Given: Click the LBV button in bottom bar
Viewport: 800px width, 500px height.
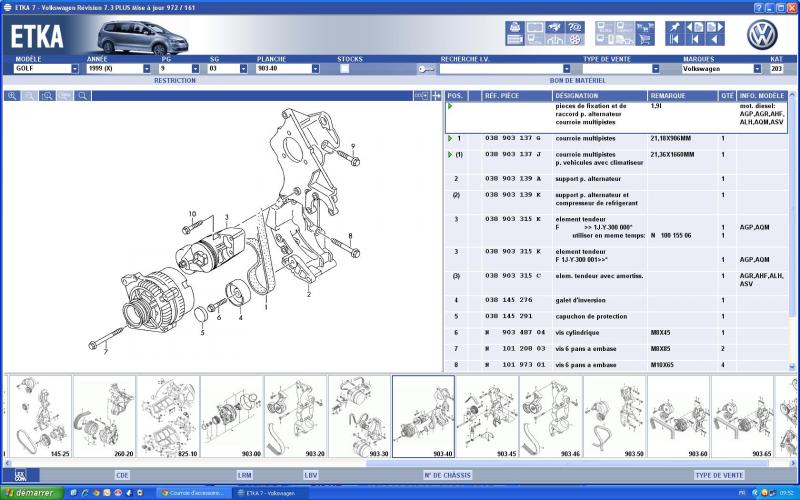Looking at the screenshot, I should pos(311,475).
